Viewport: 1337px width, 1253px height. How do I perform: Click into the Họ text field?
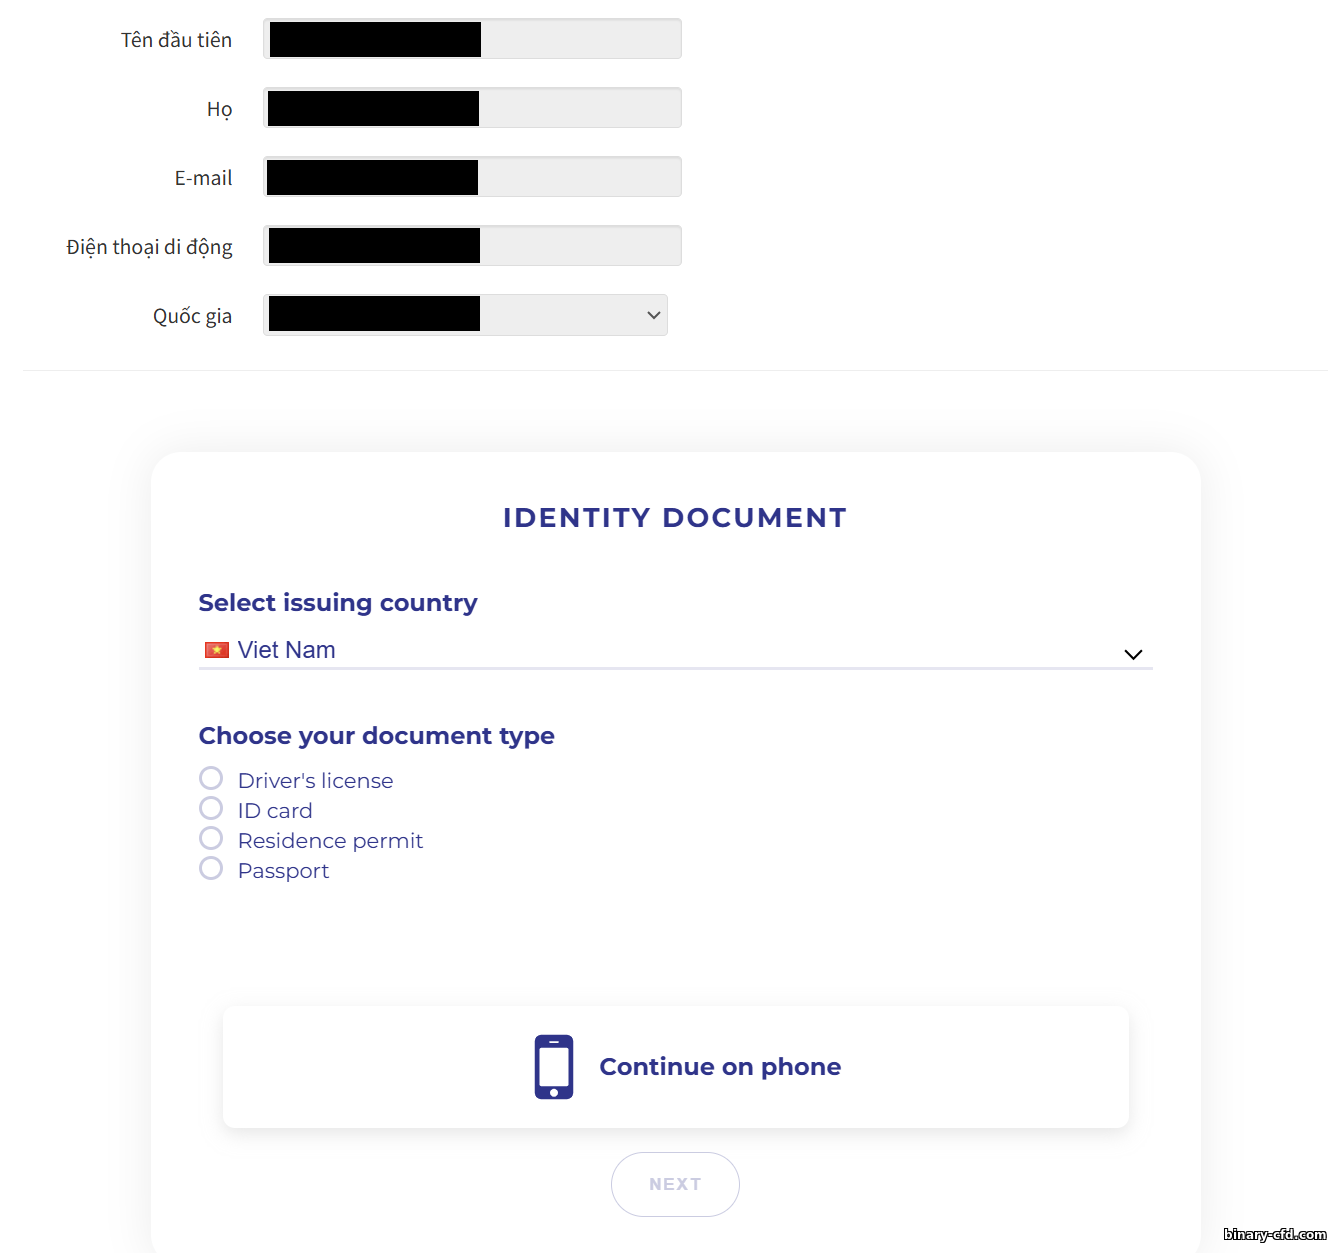[472, 108]
